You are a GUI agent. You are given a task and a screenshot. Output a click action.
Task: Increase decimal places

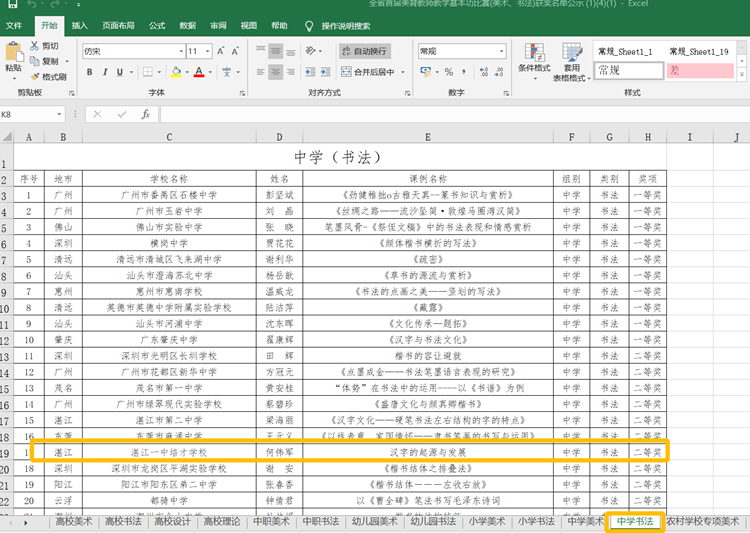pos(484,72)
